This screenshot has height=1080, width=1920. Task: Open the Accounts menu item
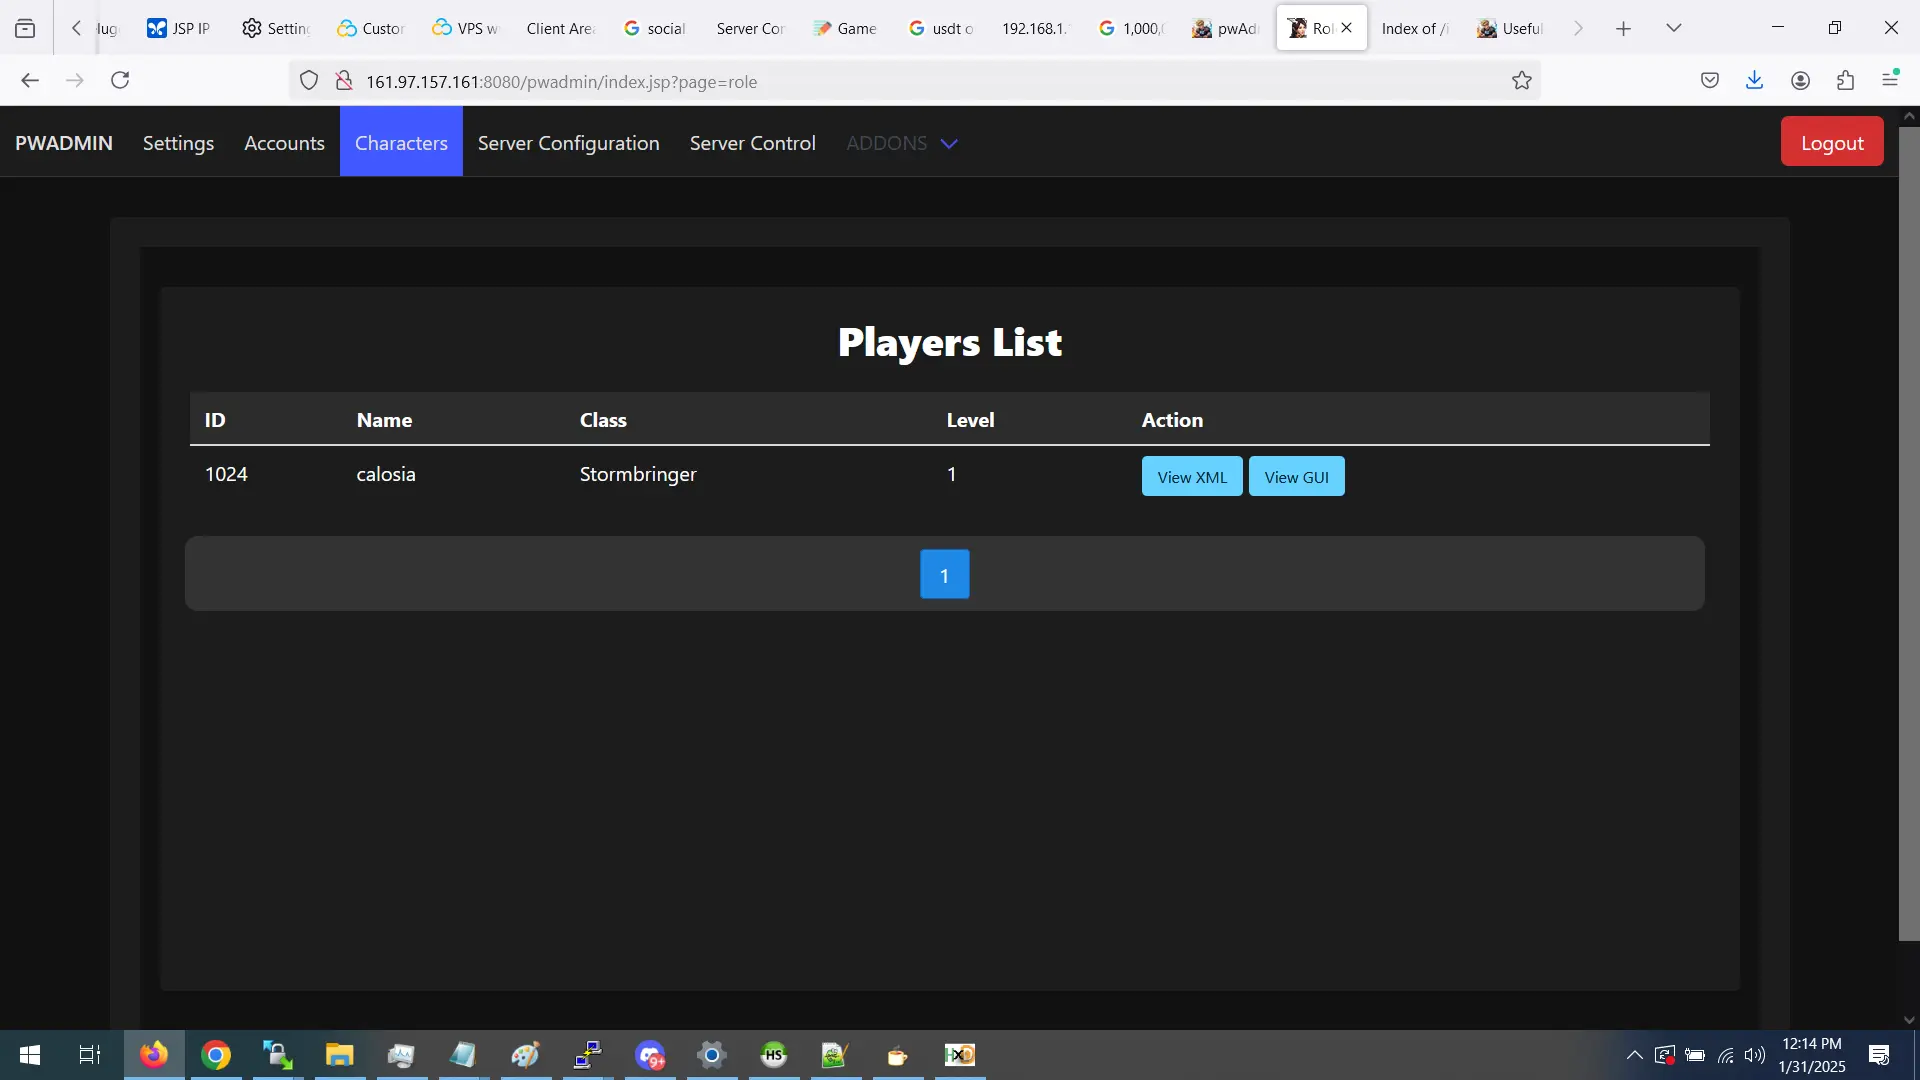tap(284, 143)
